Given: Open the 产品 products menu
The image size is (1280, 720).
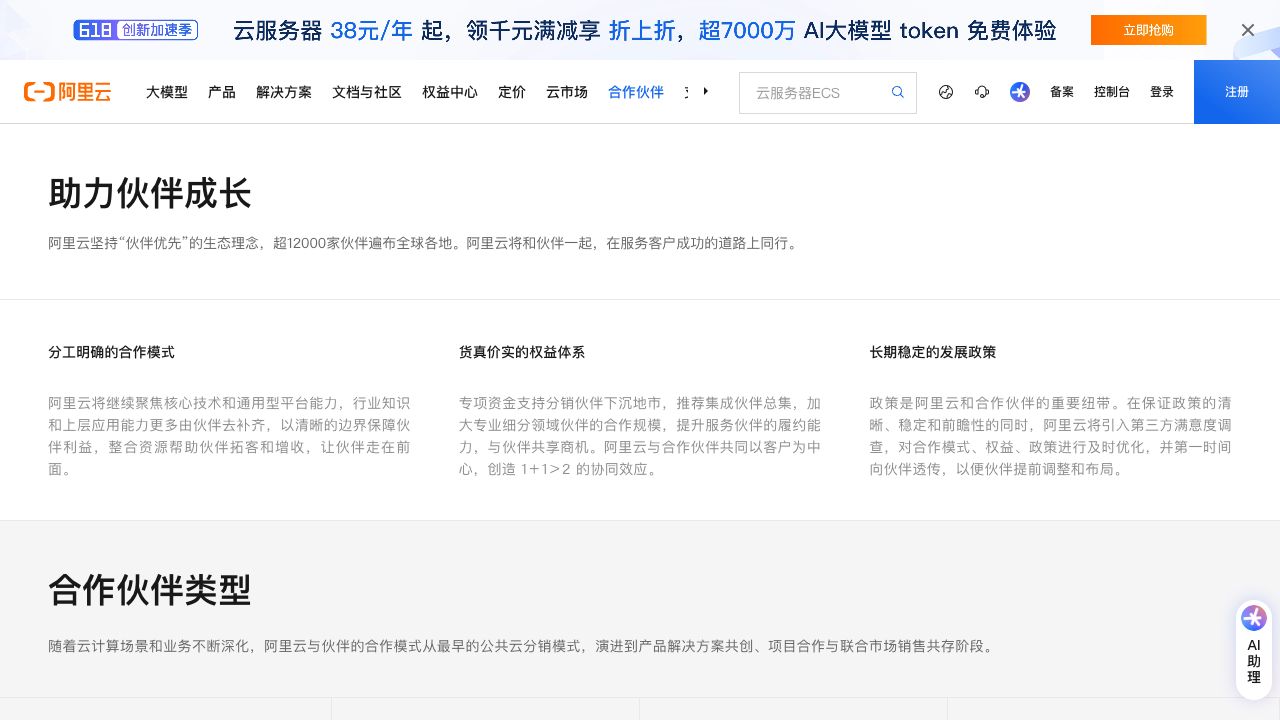Looking at the screenshot, I should point(221,92).
